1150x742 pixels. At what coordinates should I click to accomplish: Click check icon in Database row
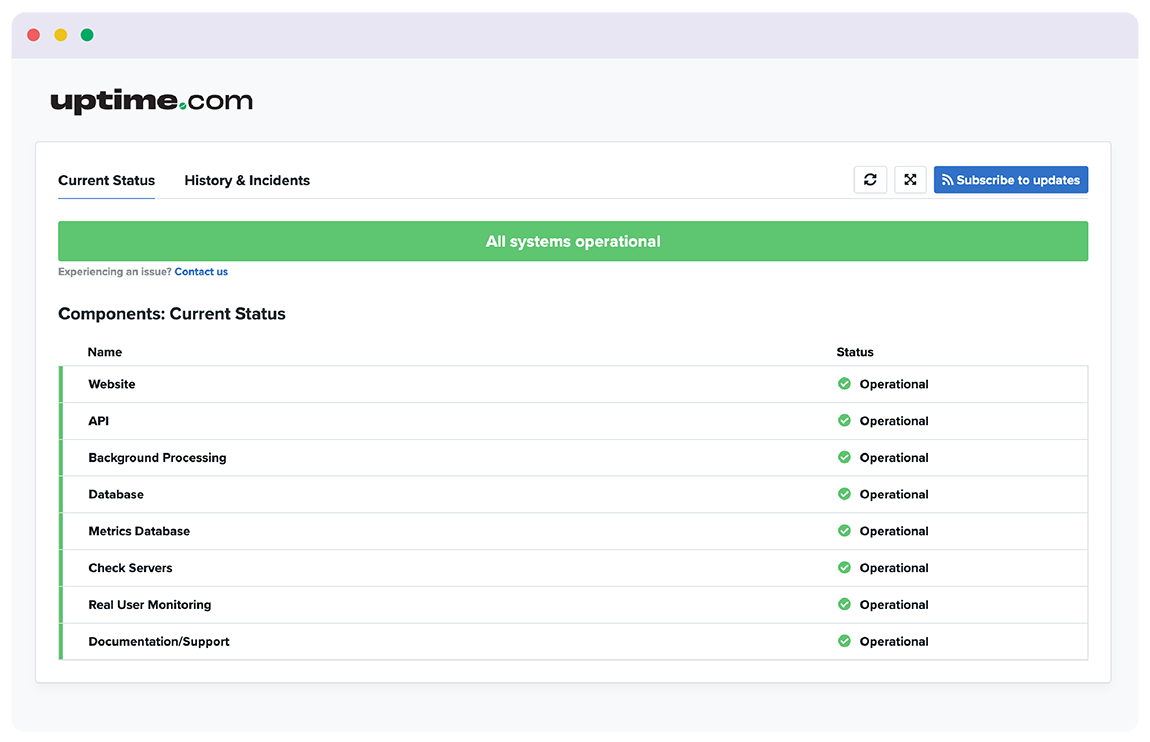click(844, 493)
